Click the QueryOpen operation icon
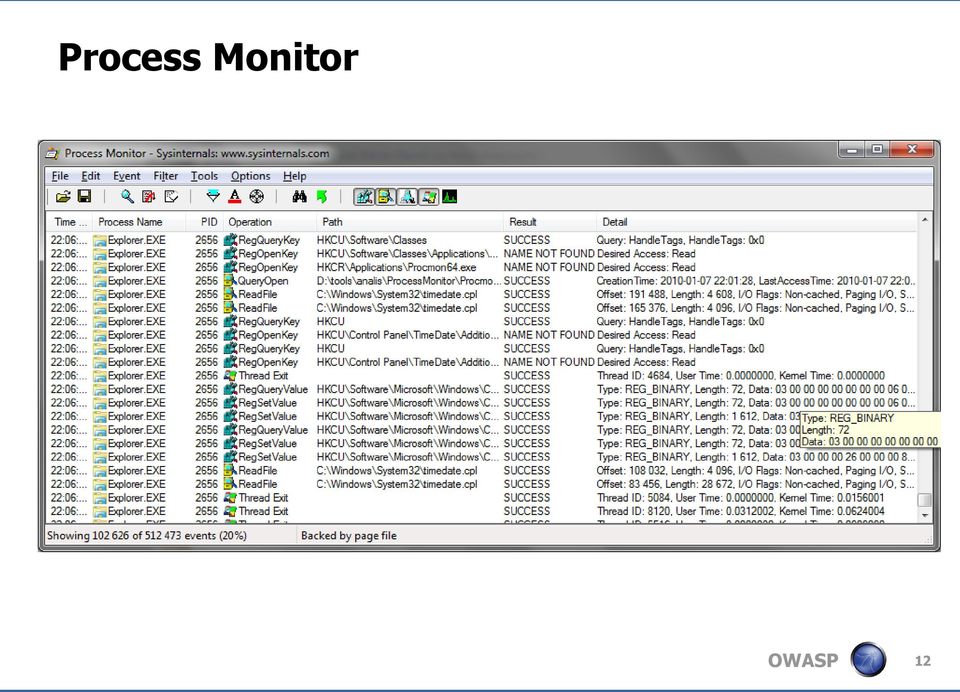This screenshot has height=692, width=960. [230, 280]
